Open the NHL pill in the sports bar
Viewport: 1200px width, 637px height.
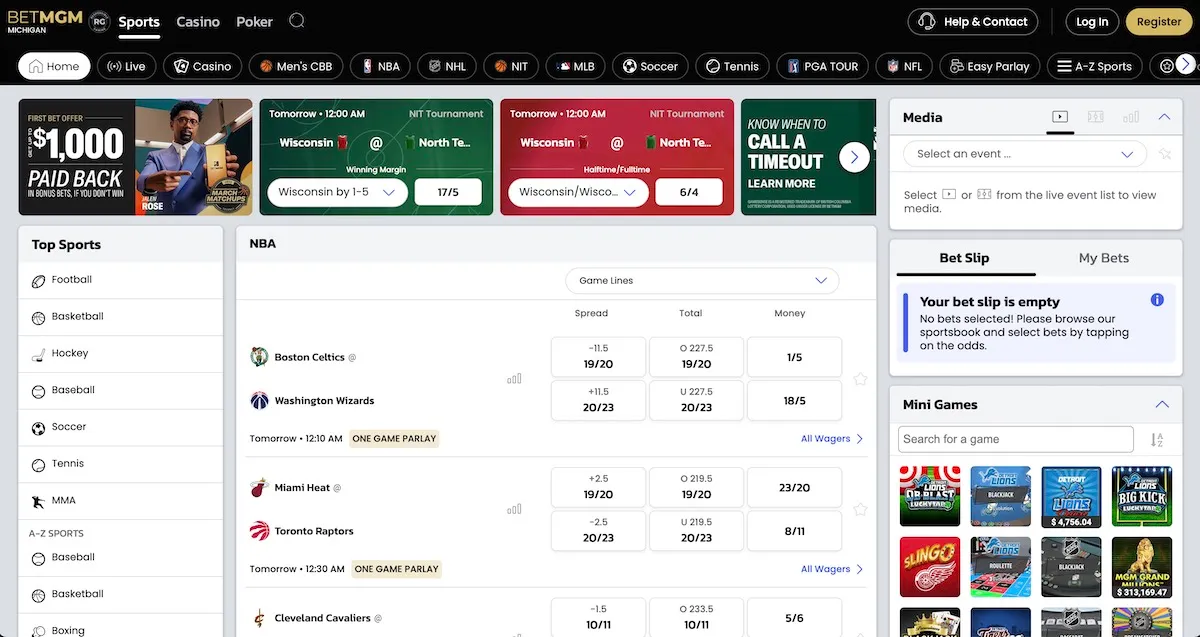[446, 66]
